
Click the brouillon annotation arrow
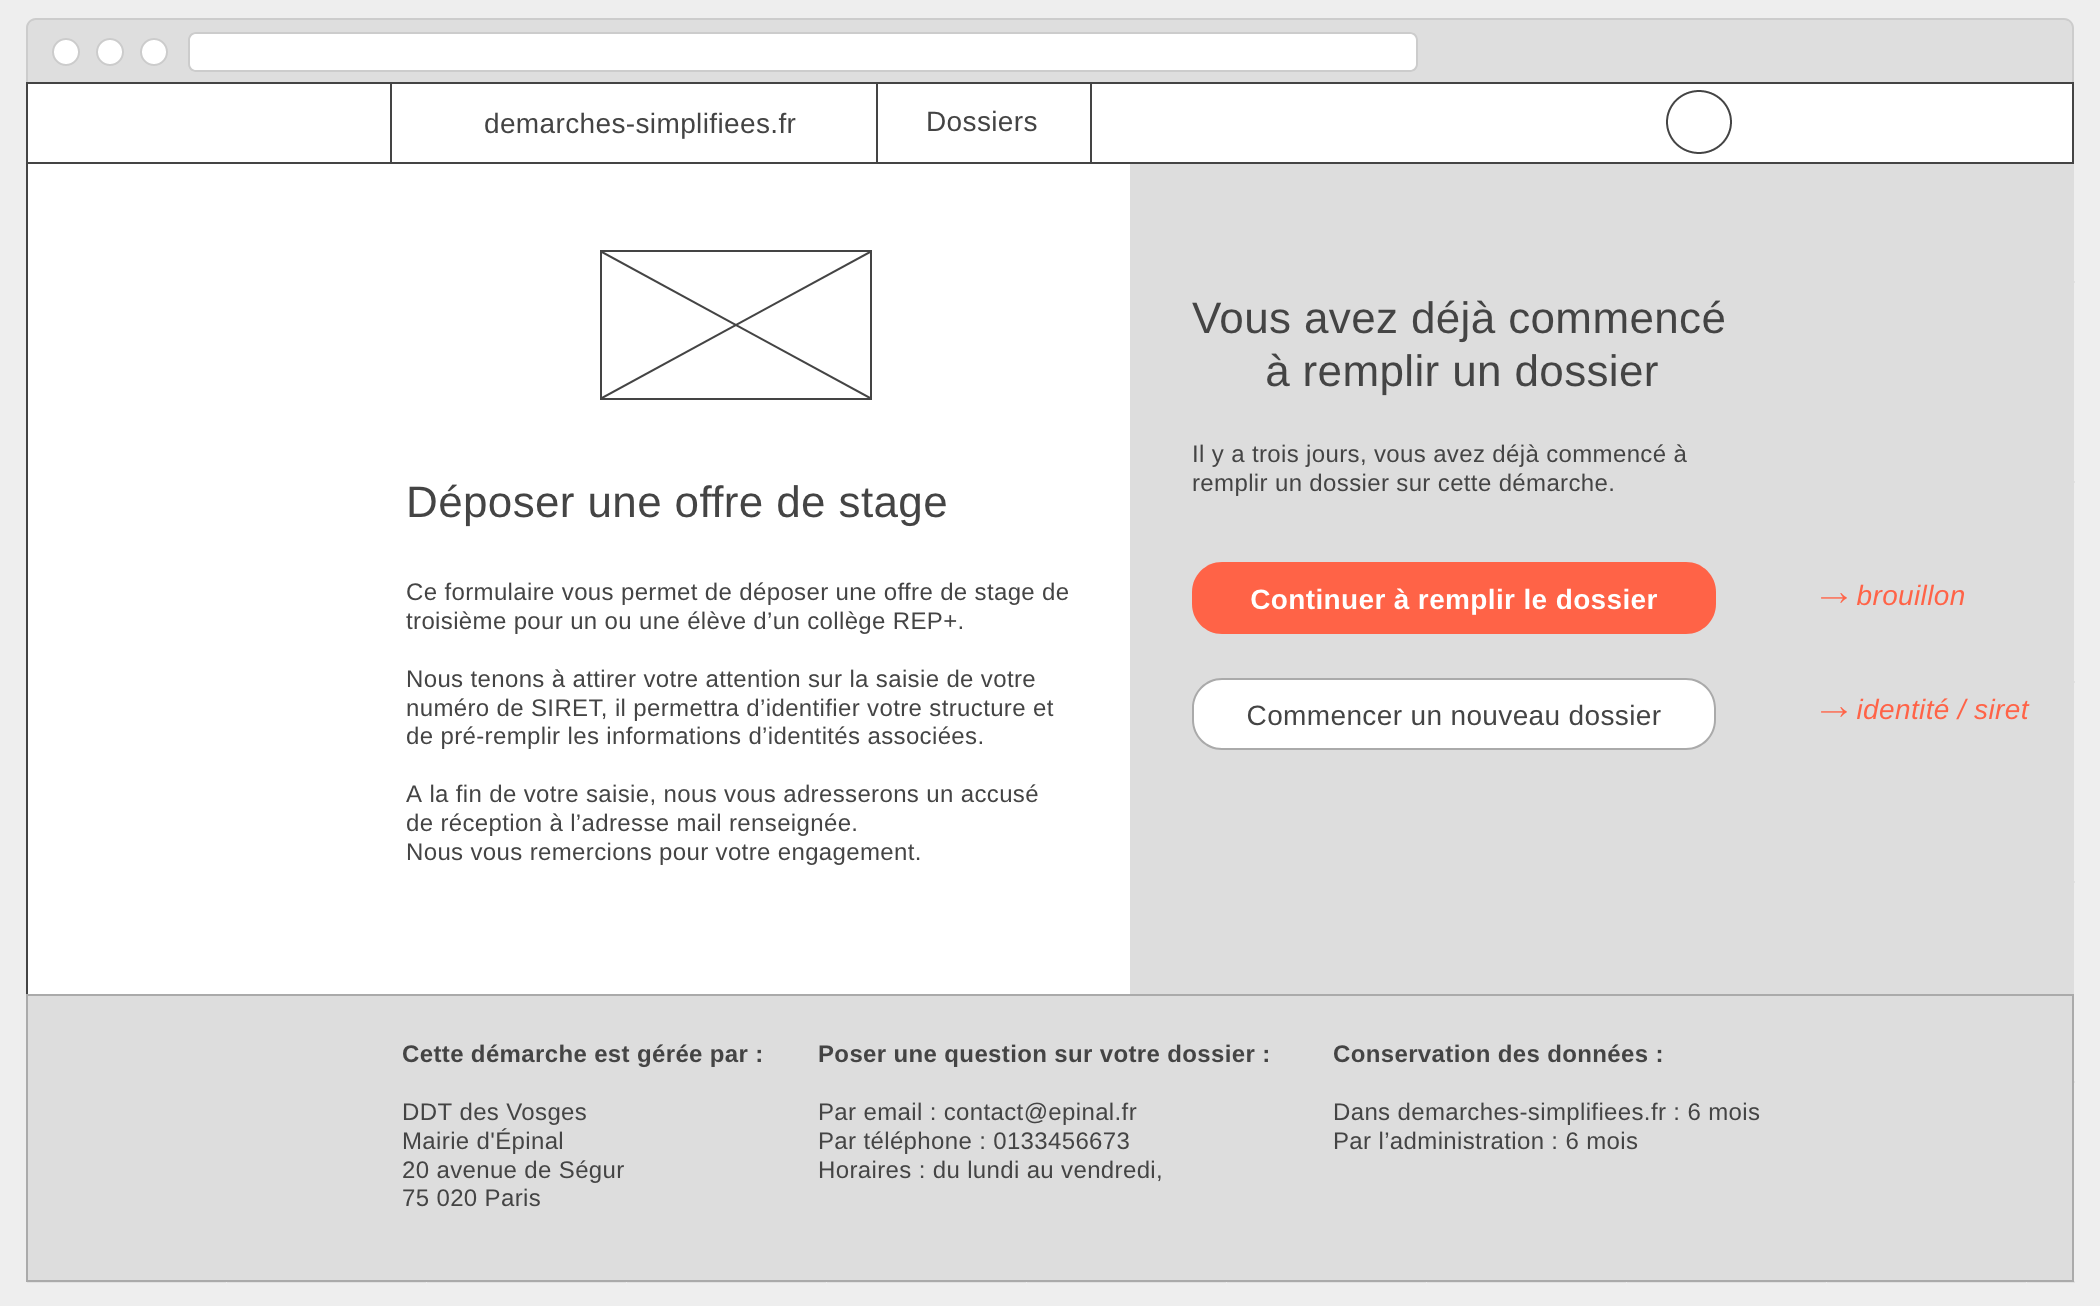(1893, 595)
